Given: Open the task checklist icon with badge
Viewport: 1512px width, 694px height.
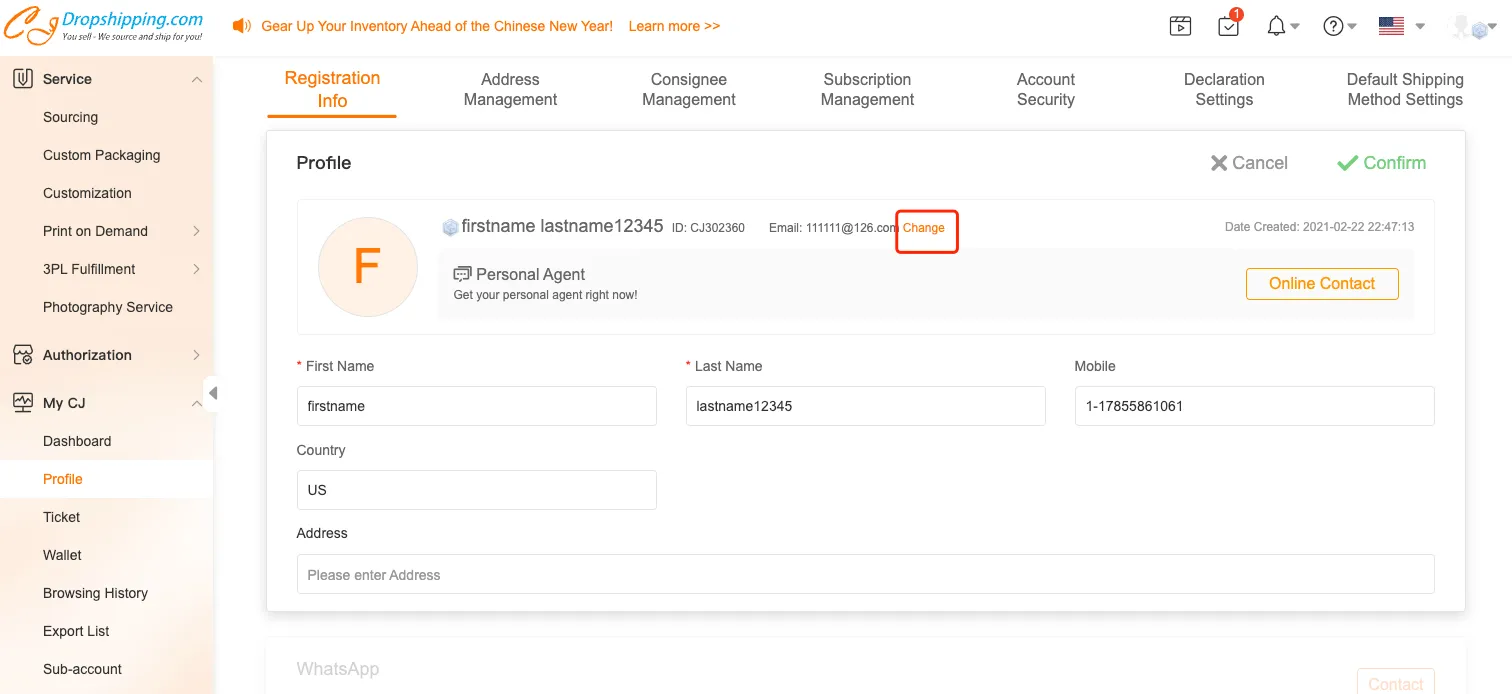Looking at the screenshot, I should coord(1229,27).
